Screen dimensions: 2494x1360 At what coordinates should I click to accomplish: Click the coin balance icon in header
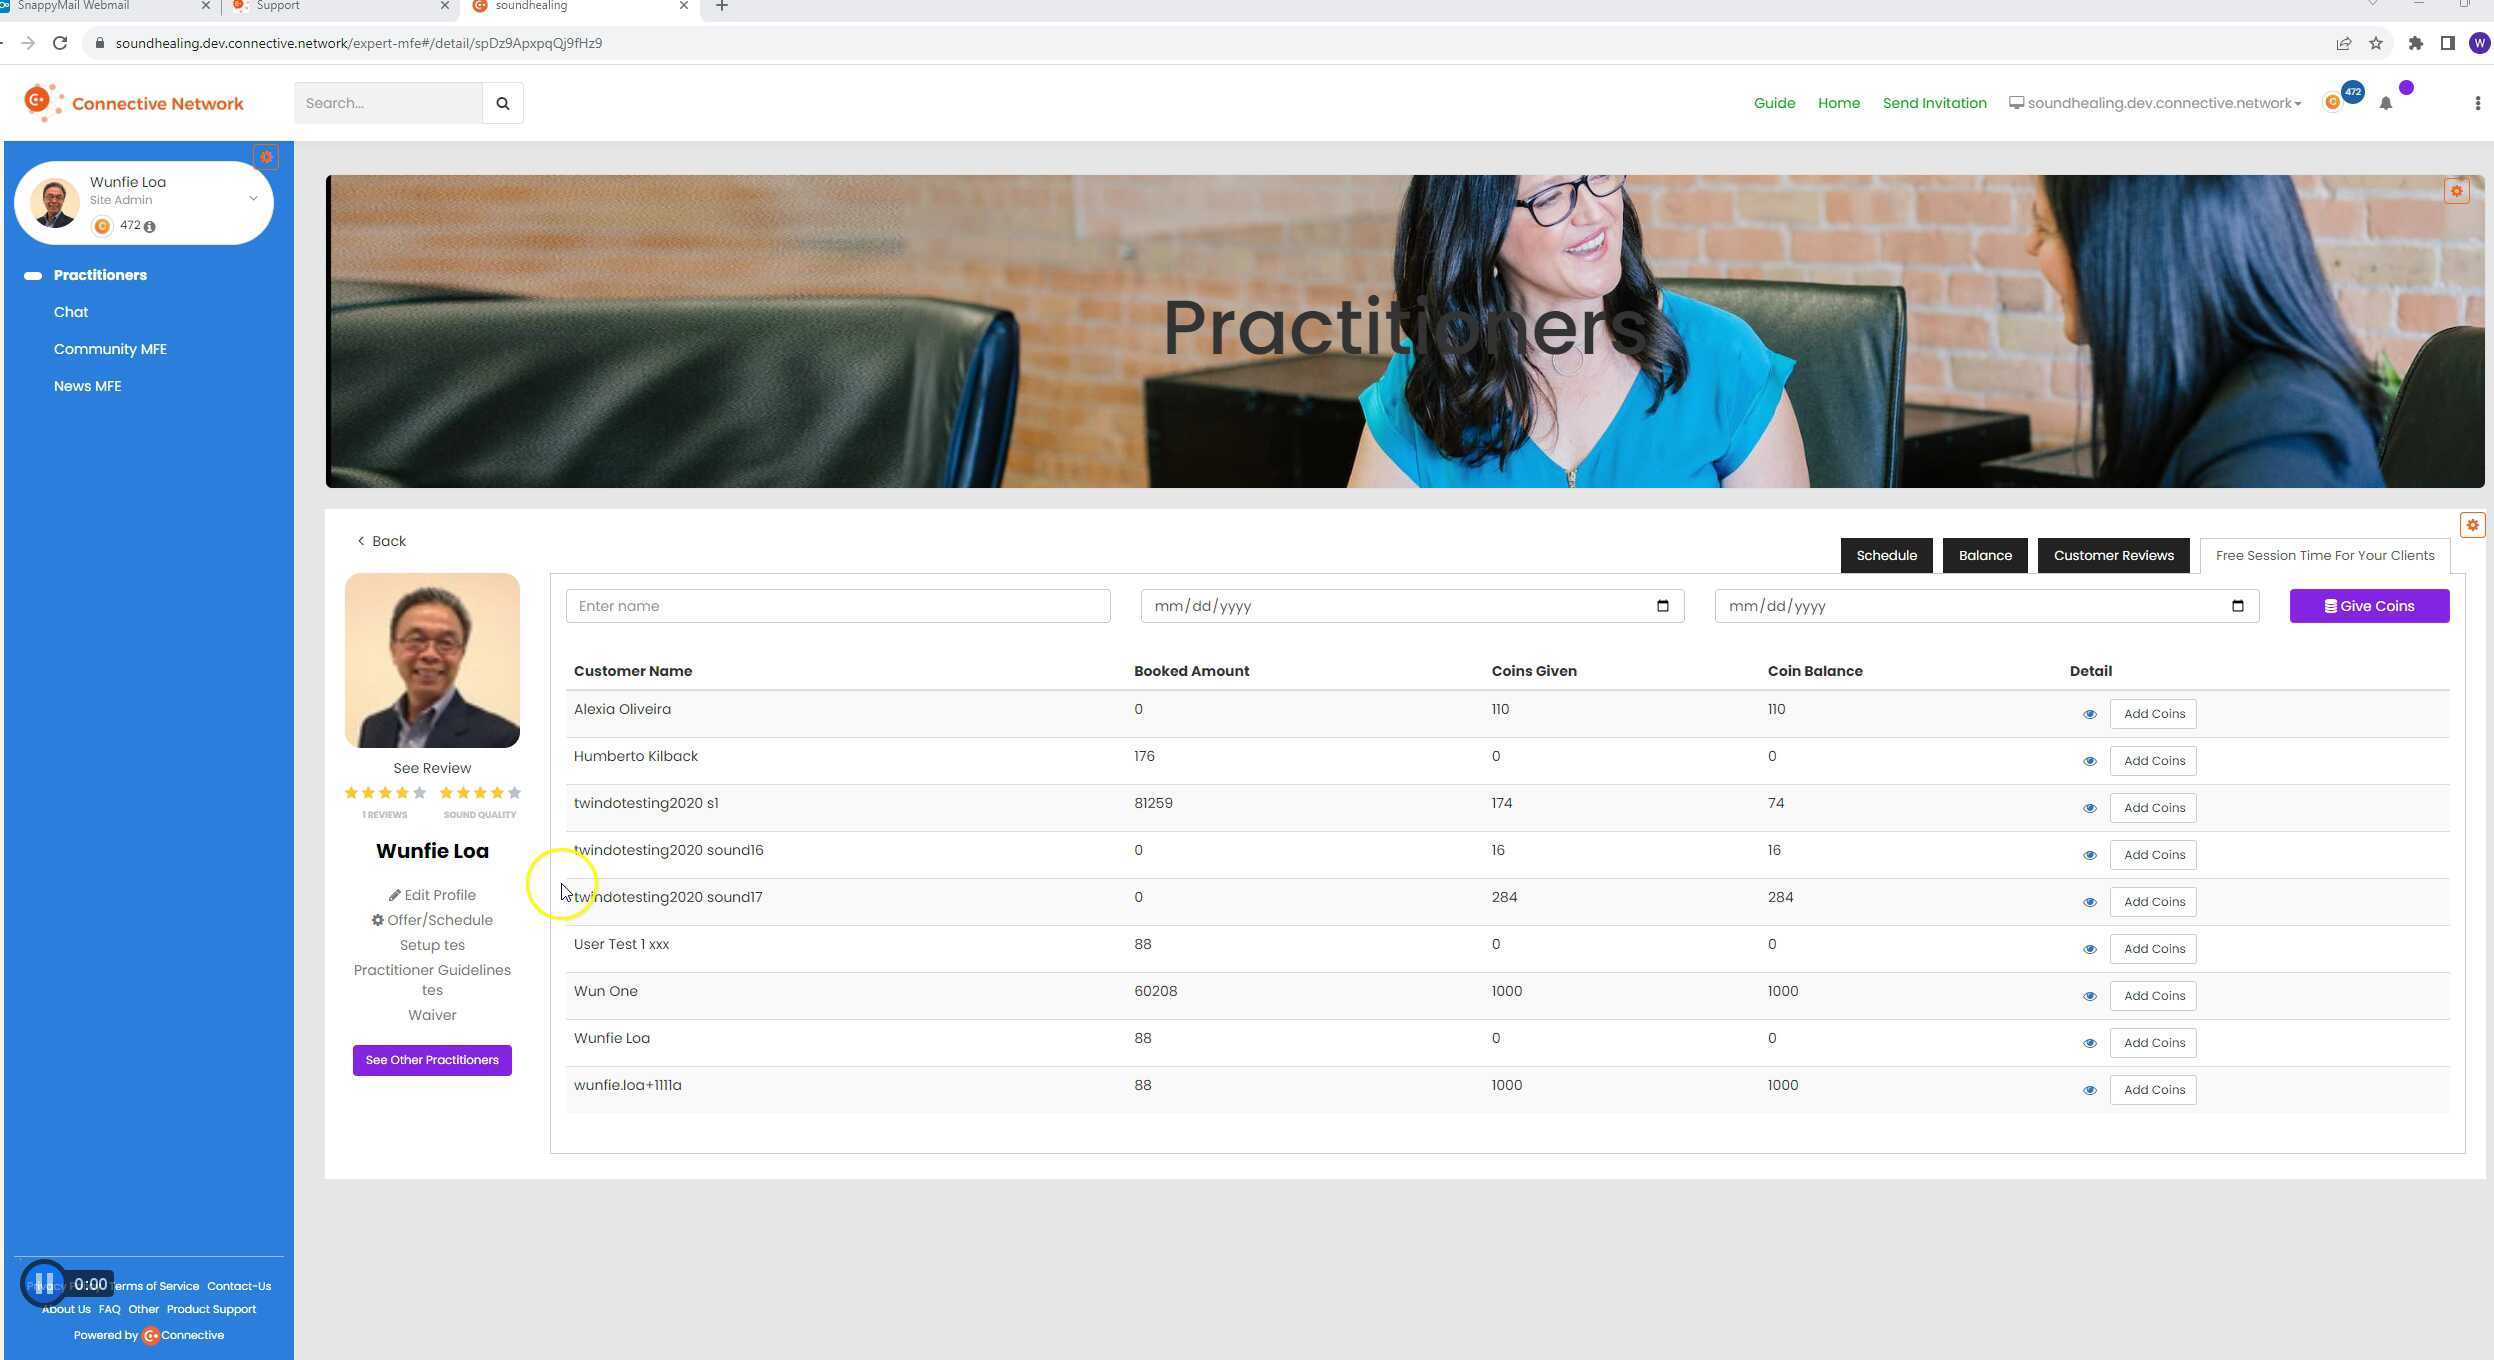[x=2332, y=102]
